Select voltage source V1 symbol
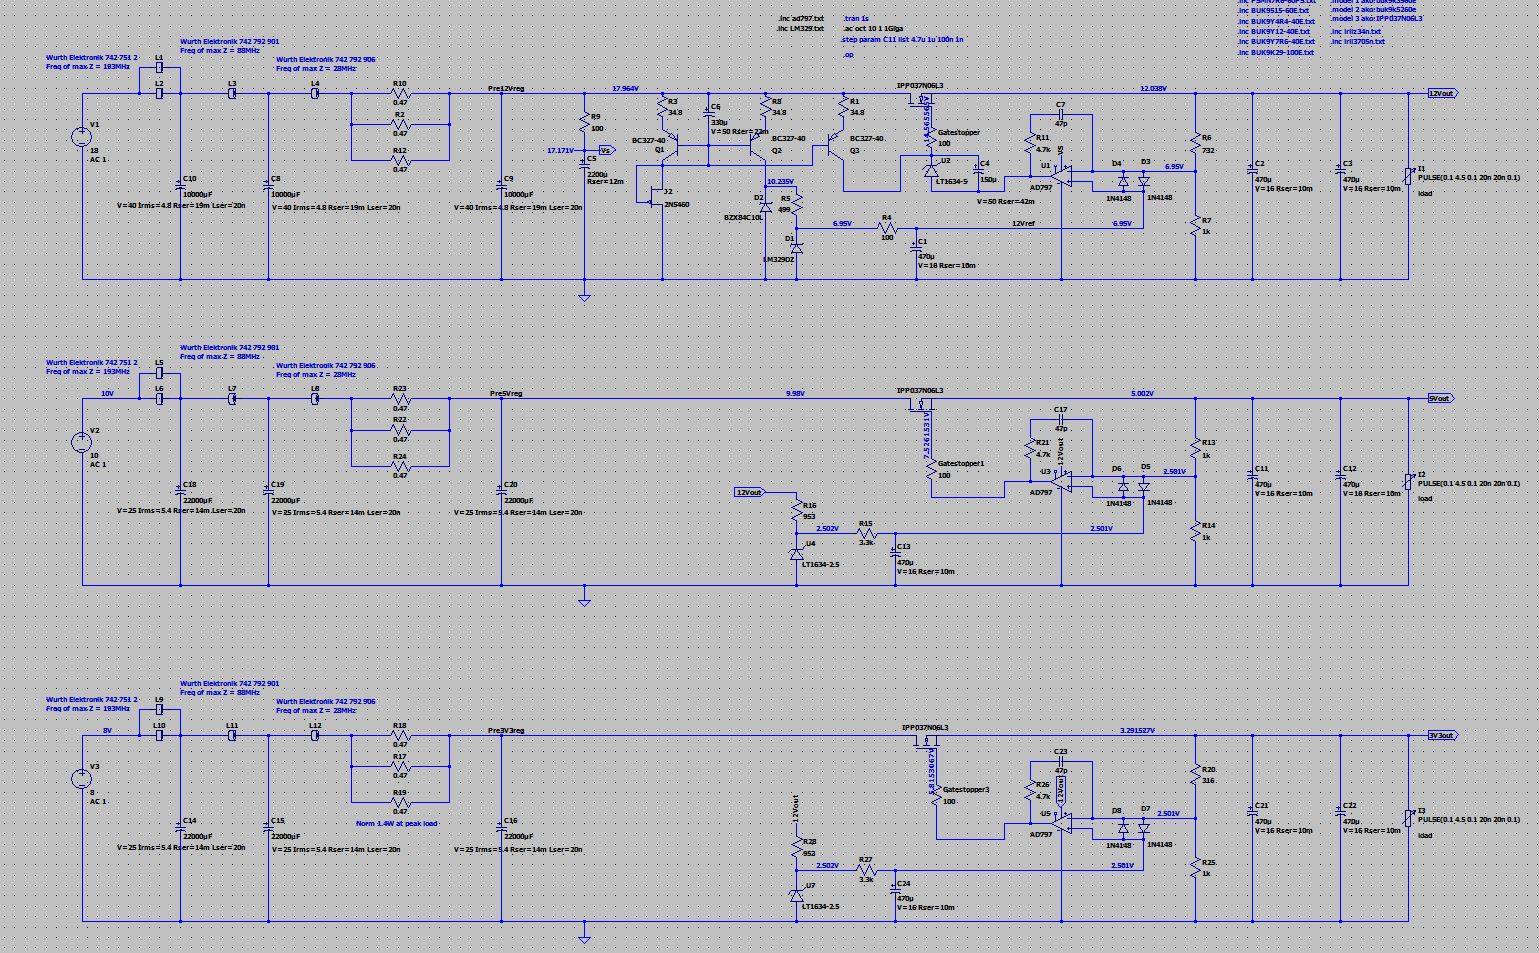Viewport: 1539px width, 953px height. point(82,138)
